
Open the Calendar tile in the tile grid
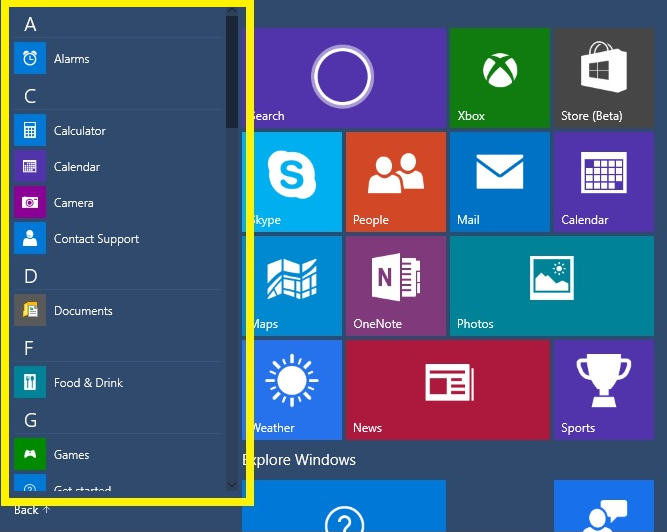(604, 182)
